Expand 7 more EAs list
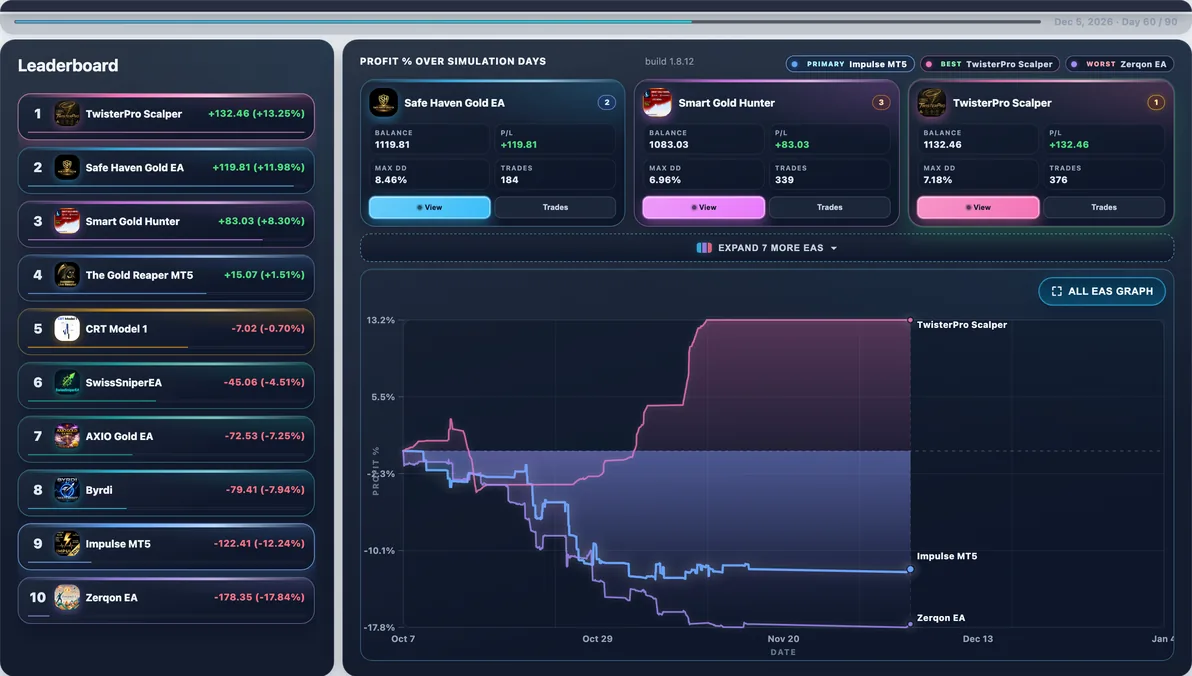 (x=767, y=248)
